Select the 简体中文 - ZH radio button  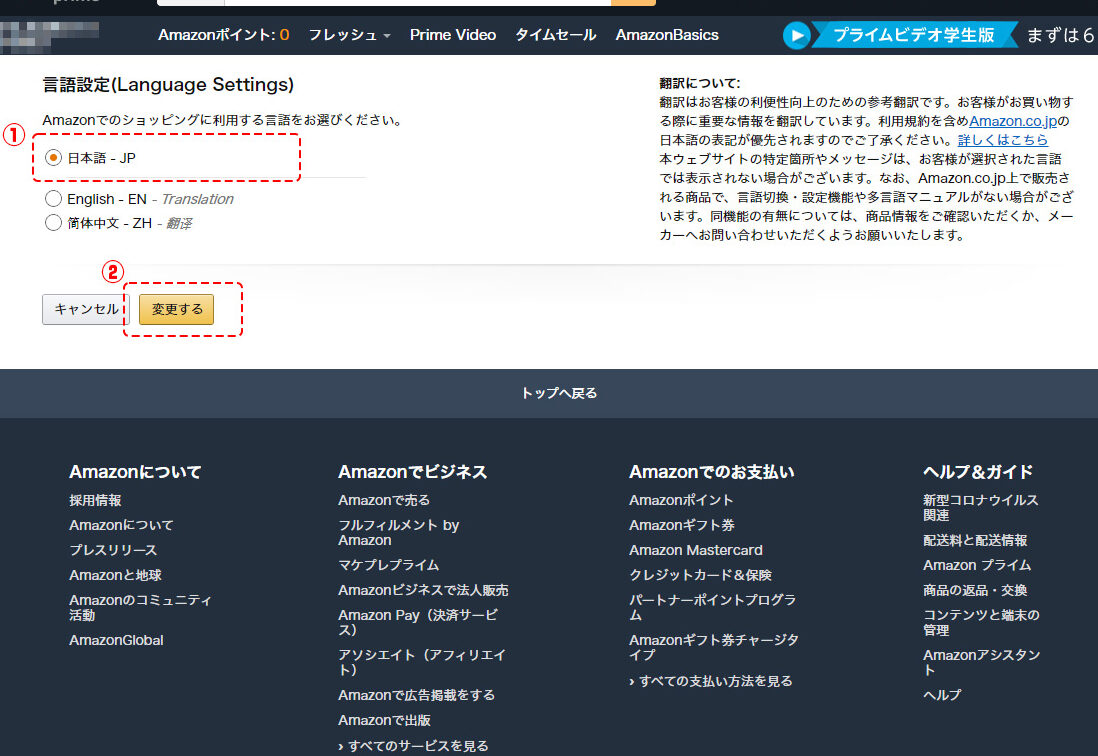[x=53, y=223]
